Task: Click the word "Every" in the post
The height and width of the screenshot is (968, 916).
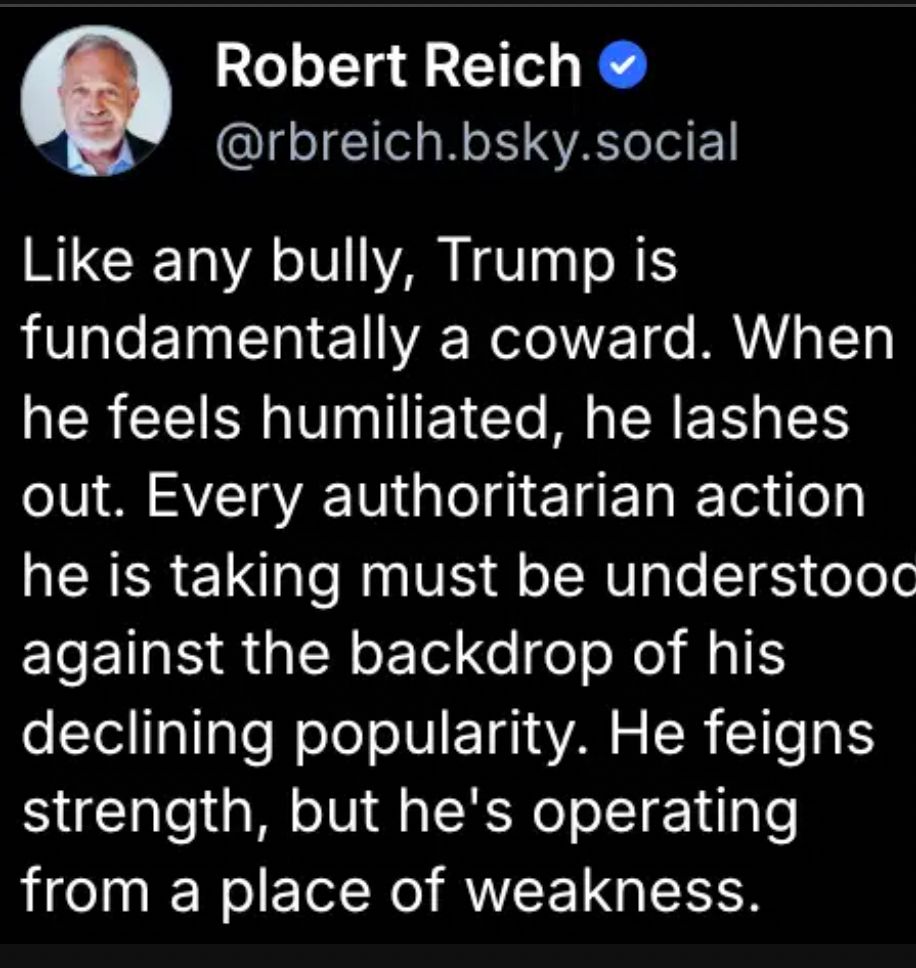Action: point(225,499)
